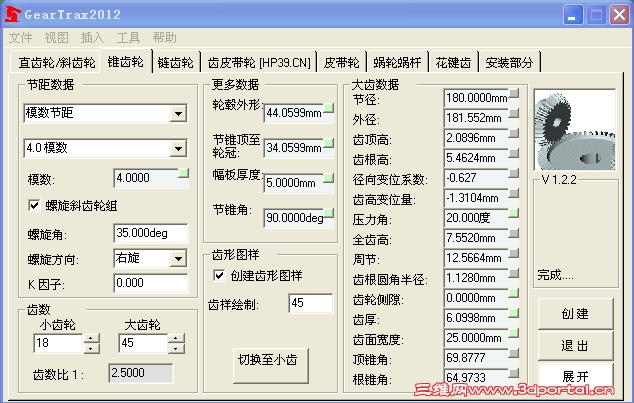Decrease 大齿轮 tooth count with down arrow
Image resolution: width=634 pixels, height=403 pixels.
point(177,348)
